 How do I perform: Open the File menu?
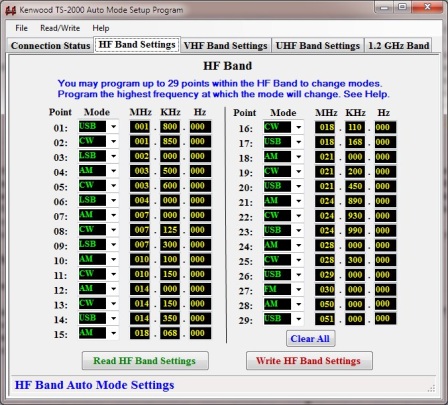coord(21,28)
